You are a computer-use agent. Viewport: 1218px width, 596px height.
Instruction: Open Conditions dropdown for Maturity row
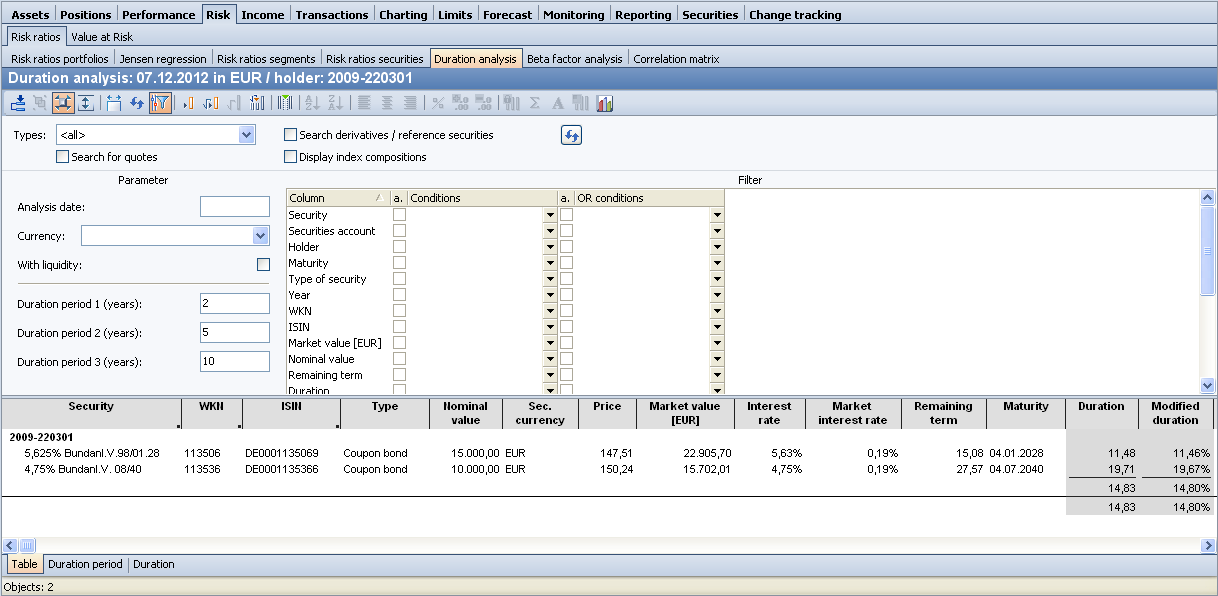[x=549, y=263]
